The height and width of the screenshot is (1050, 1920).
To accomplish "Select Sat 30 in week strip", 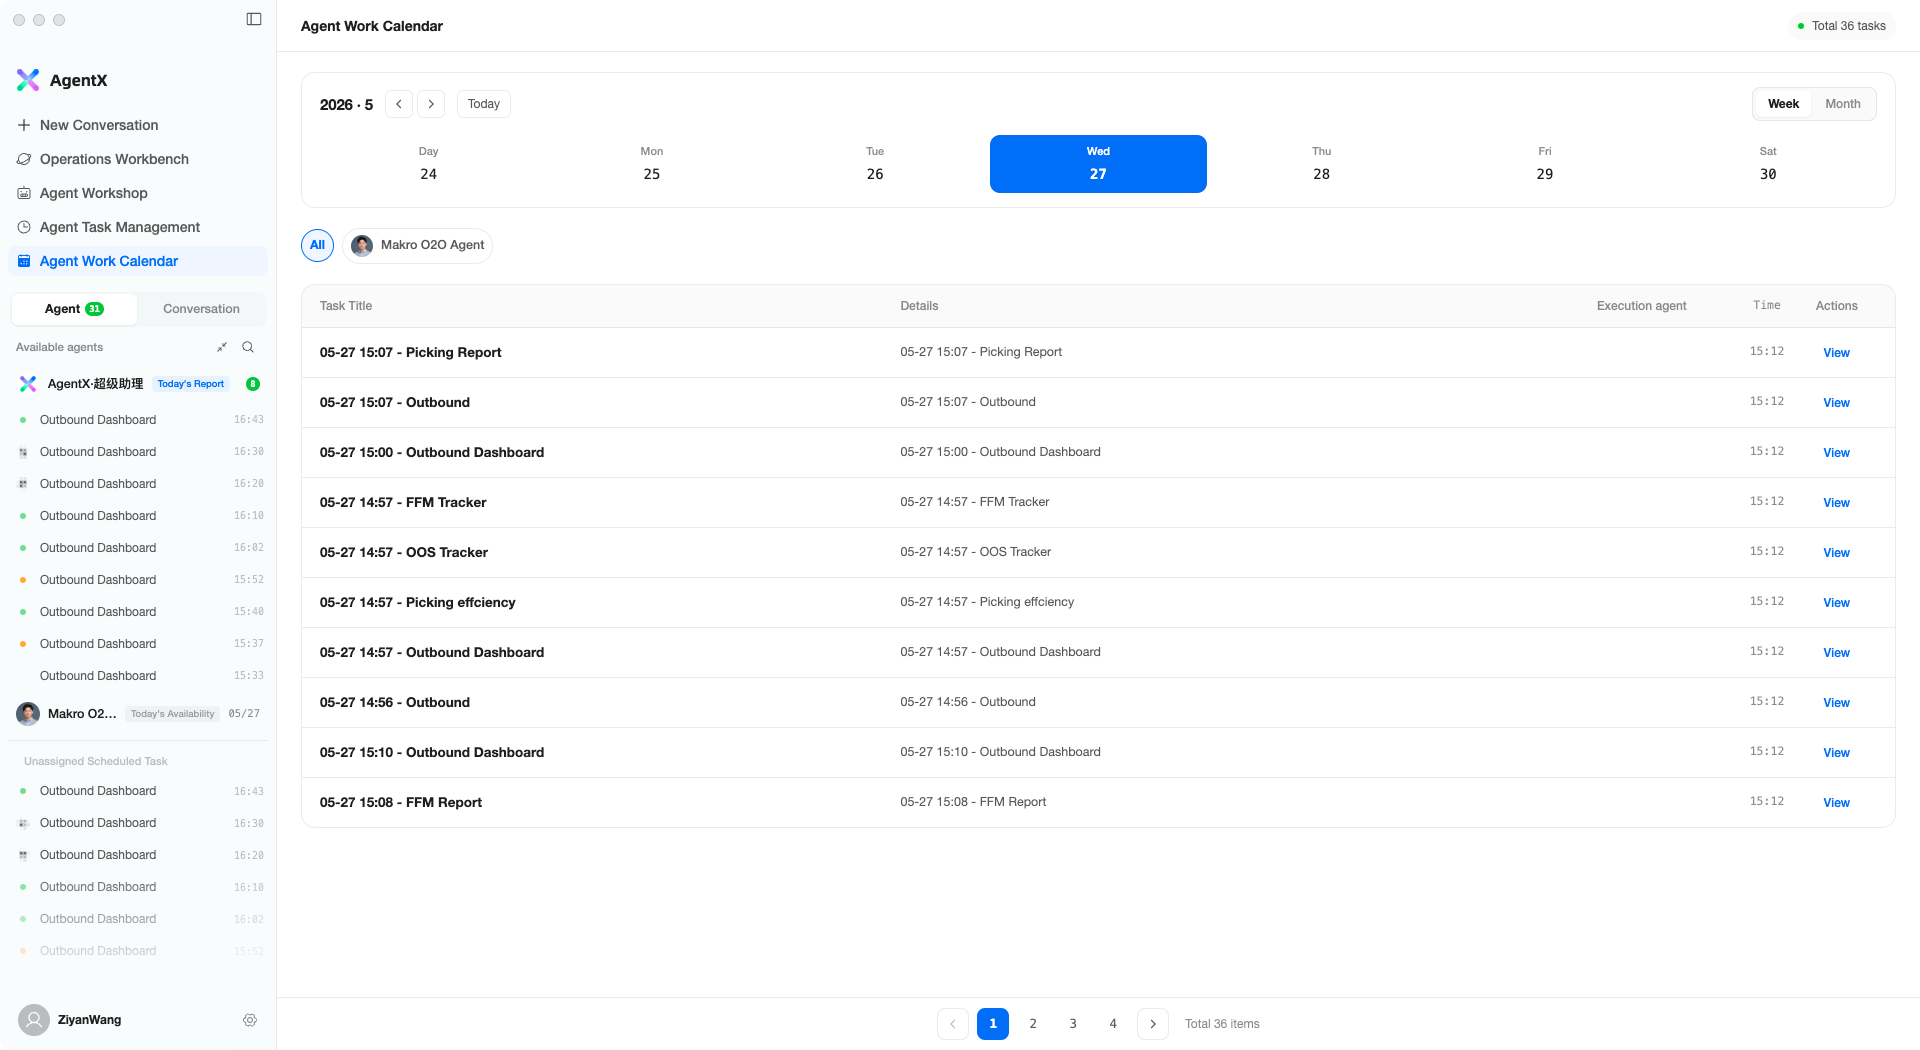I will click(x=1768, y=164).
